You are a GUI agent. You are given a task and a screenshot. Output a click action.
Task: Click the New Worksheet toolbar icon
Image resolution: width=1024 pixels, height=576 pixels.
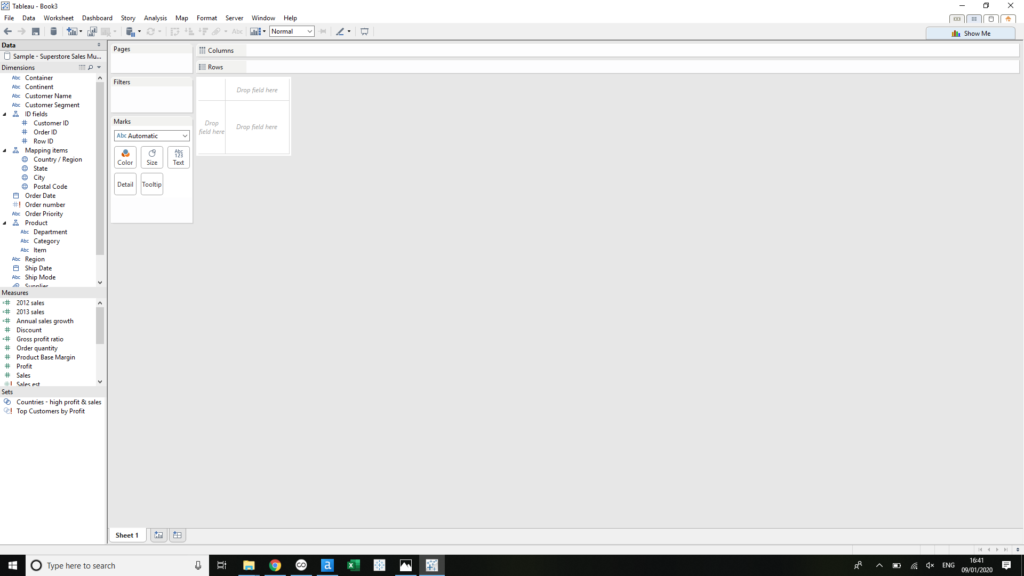pos(71,31)
